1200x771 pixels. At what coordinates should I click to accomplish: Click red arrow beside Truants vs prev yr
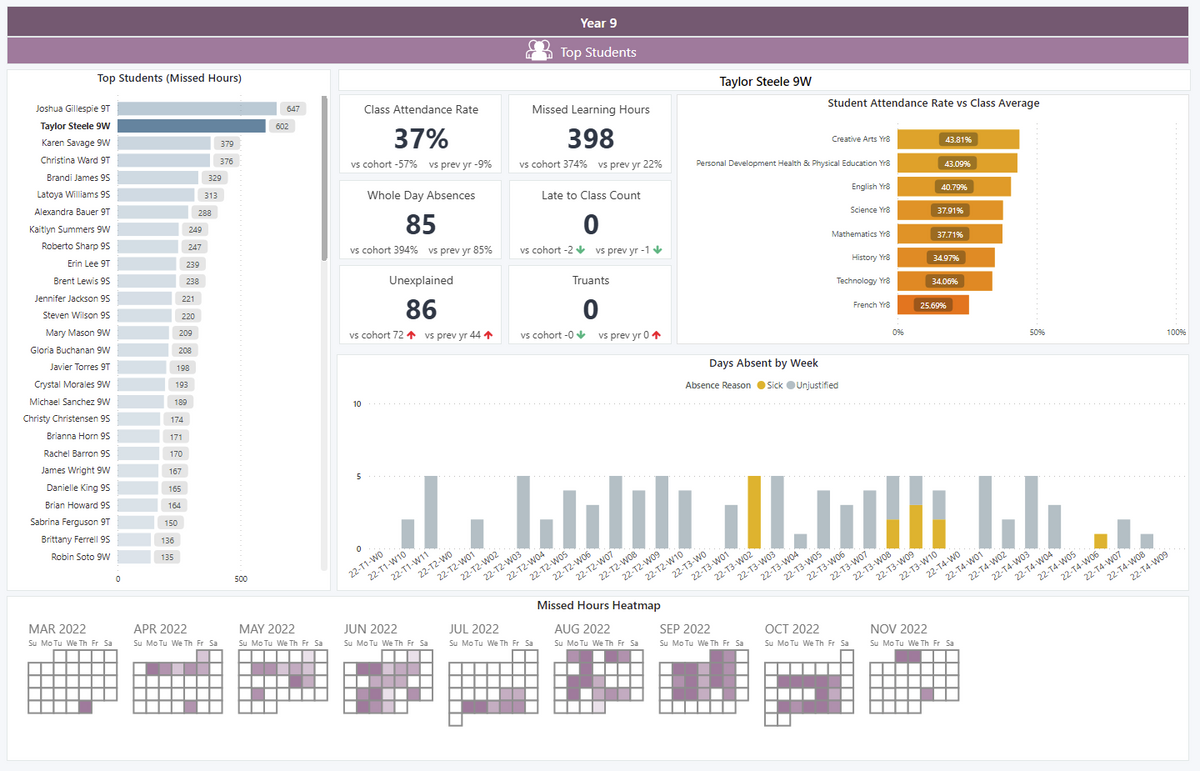pyautogui.click(x=656, y=335)
